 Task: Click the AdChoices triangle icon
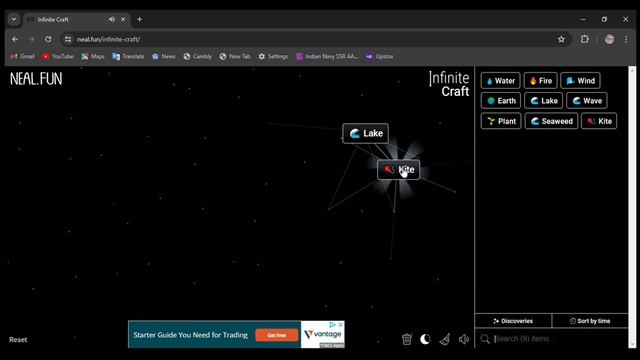tap(333, 324)
